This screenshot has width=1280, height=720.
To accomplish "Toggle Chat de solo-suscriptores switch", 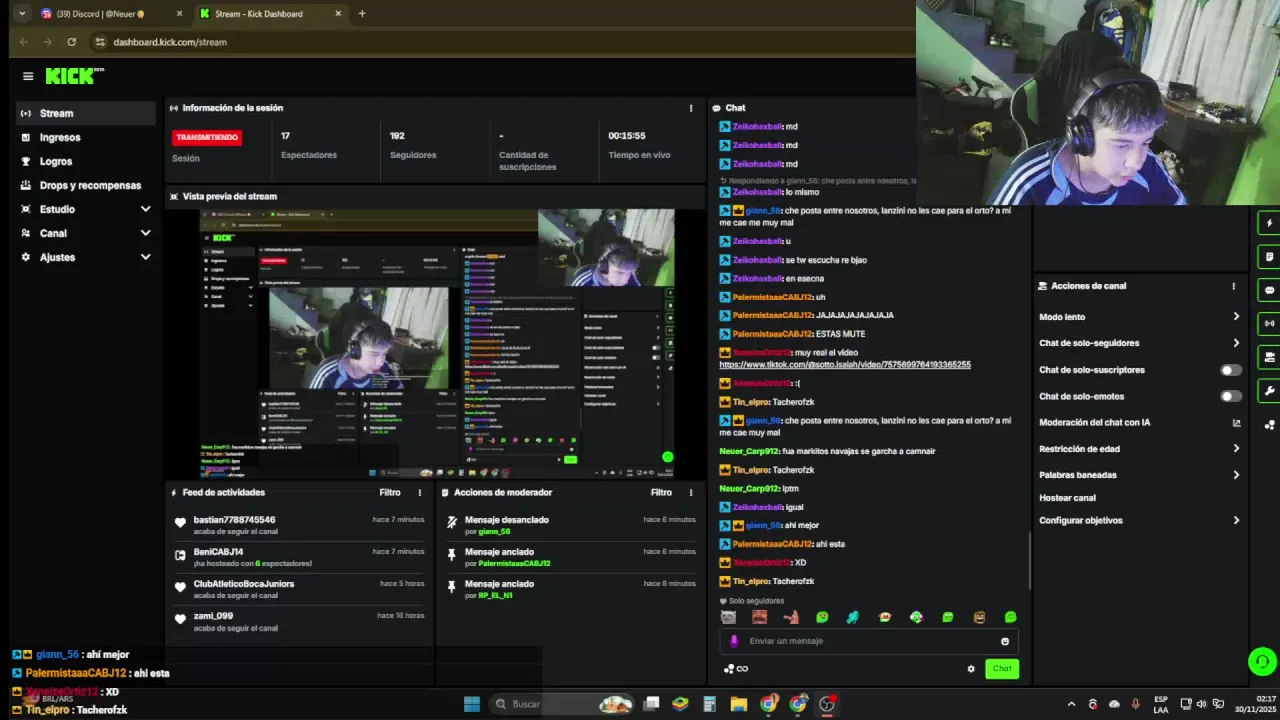I will (x=1231, y=370).
